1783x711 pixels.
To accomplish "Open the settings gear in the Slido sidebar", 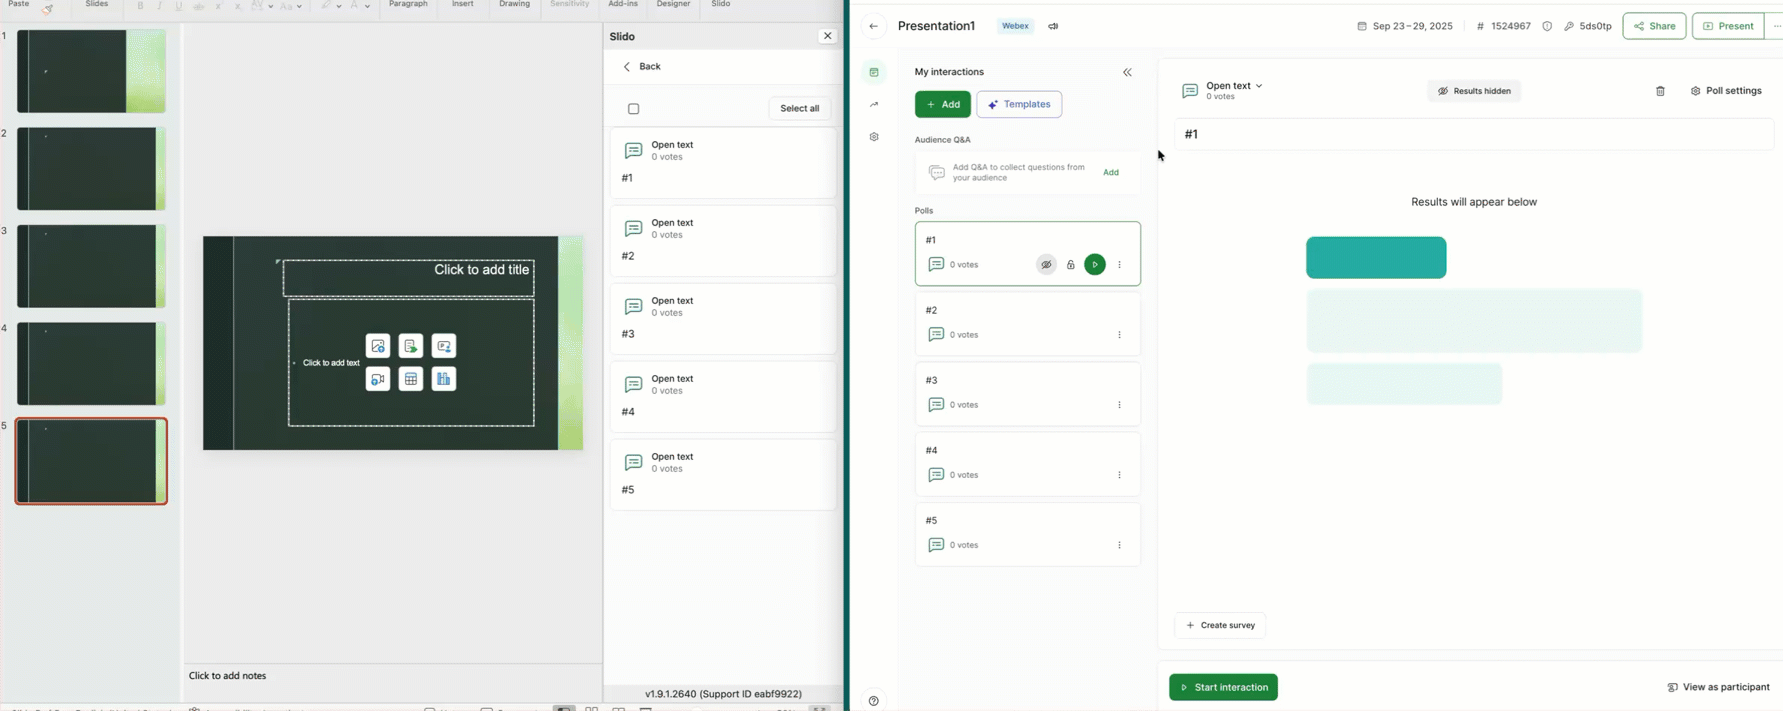I will point(874,137).
